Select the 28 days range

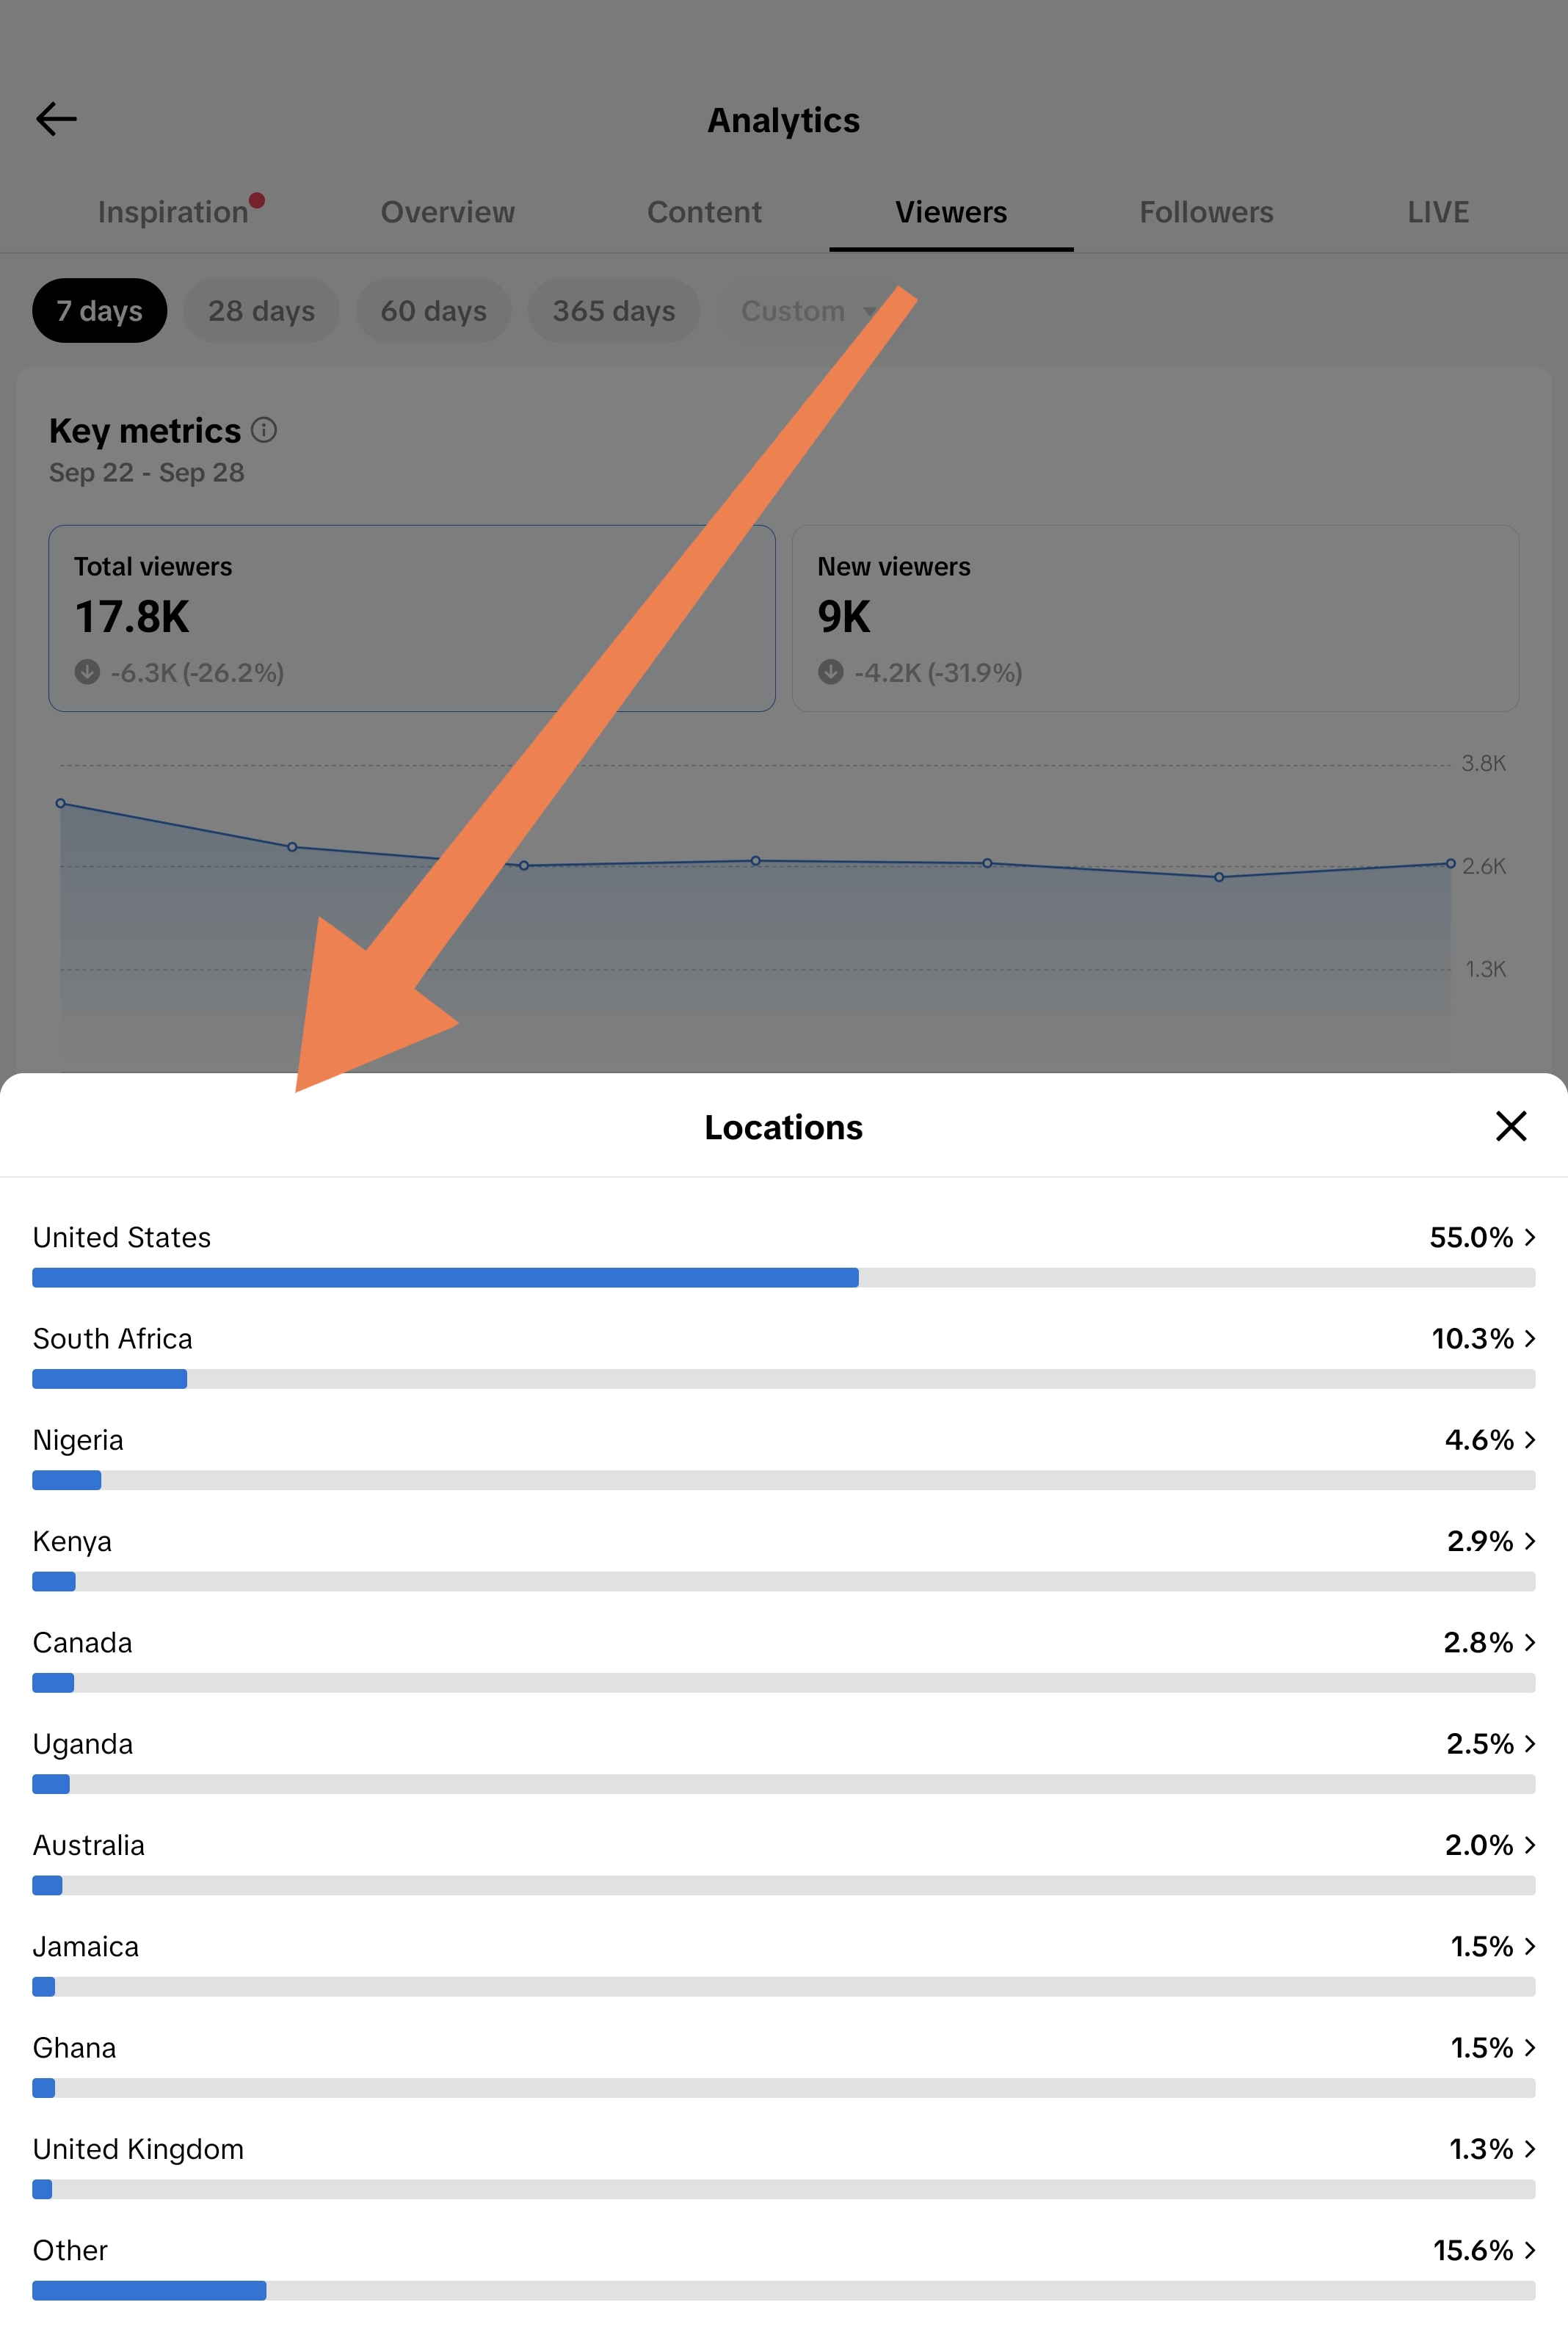(261, 311)
